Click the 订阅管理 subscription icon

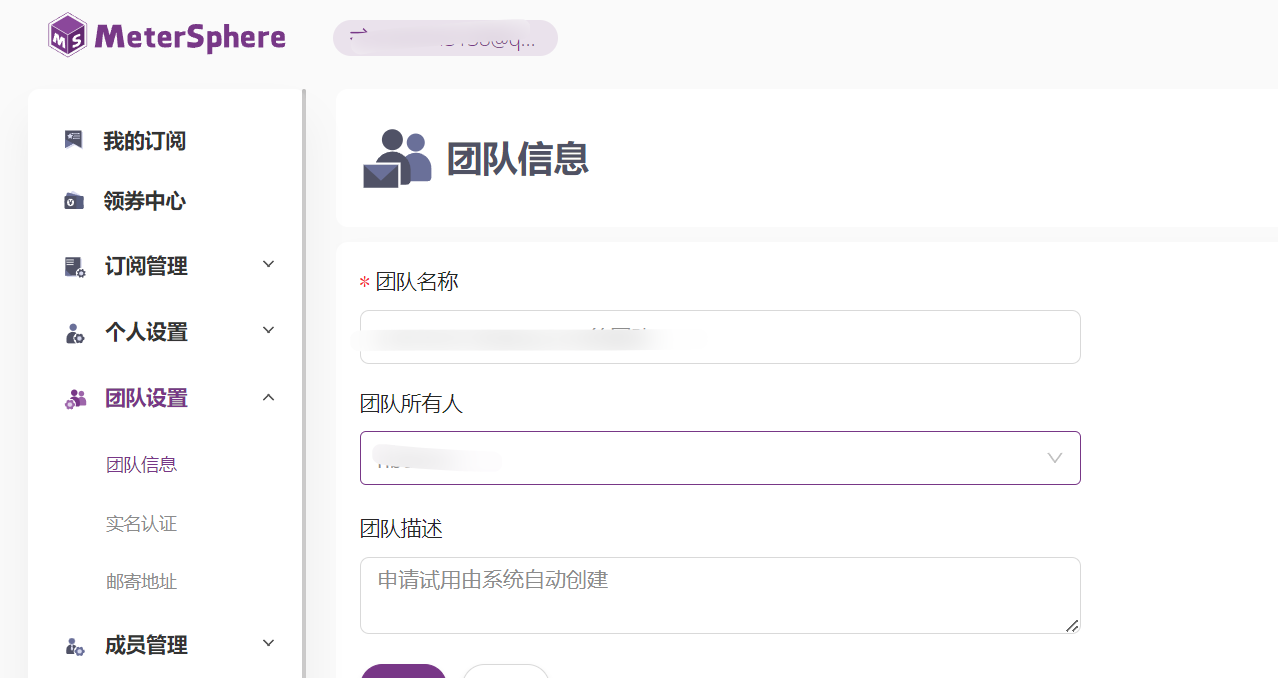click(72, 264)
